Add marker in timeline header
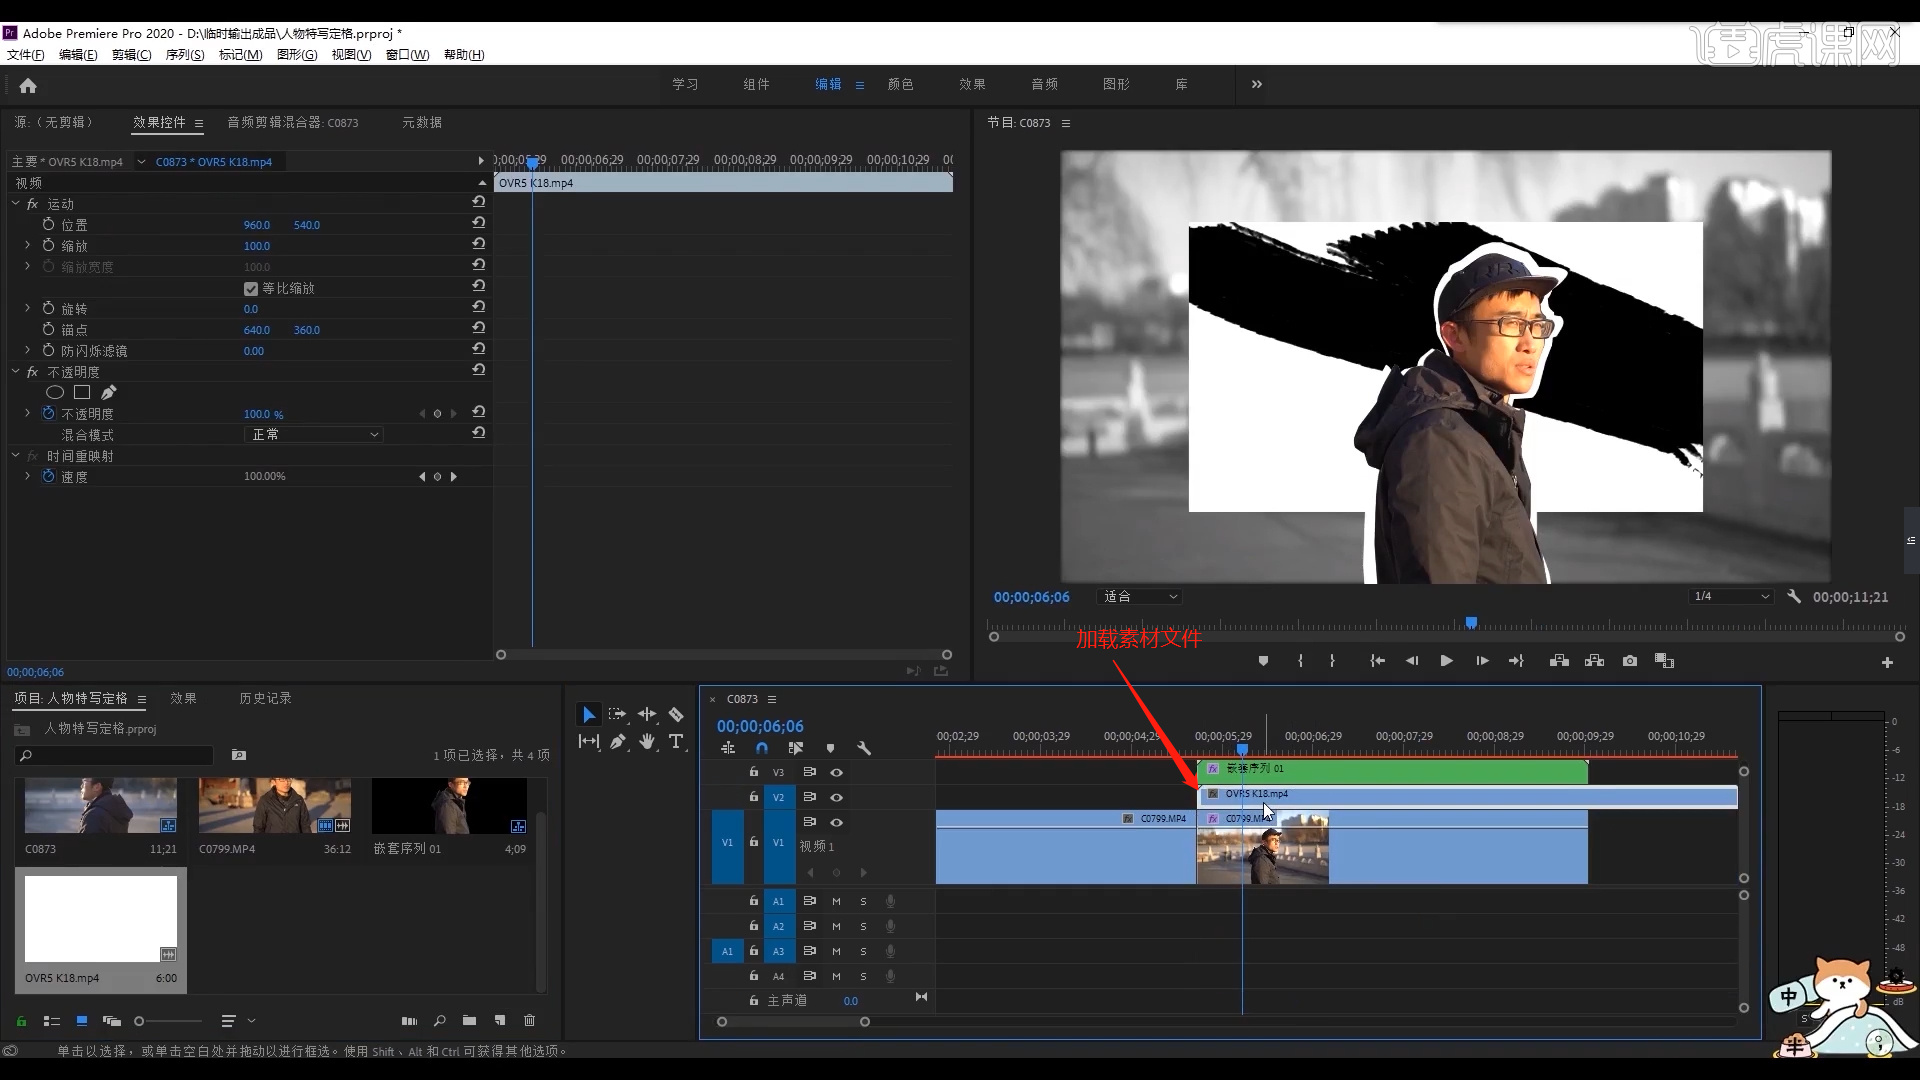The image size is (1920, 1080). (x=830, y=748)
